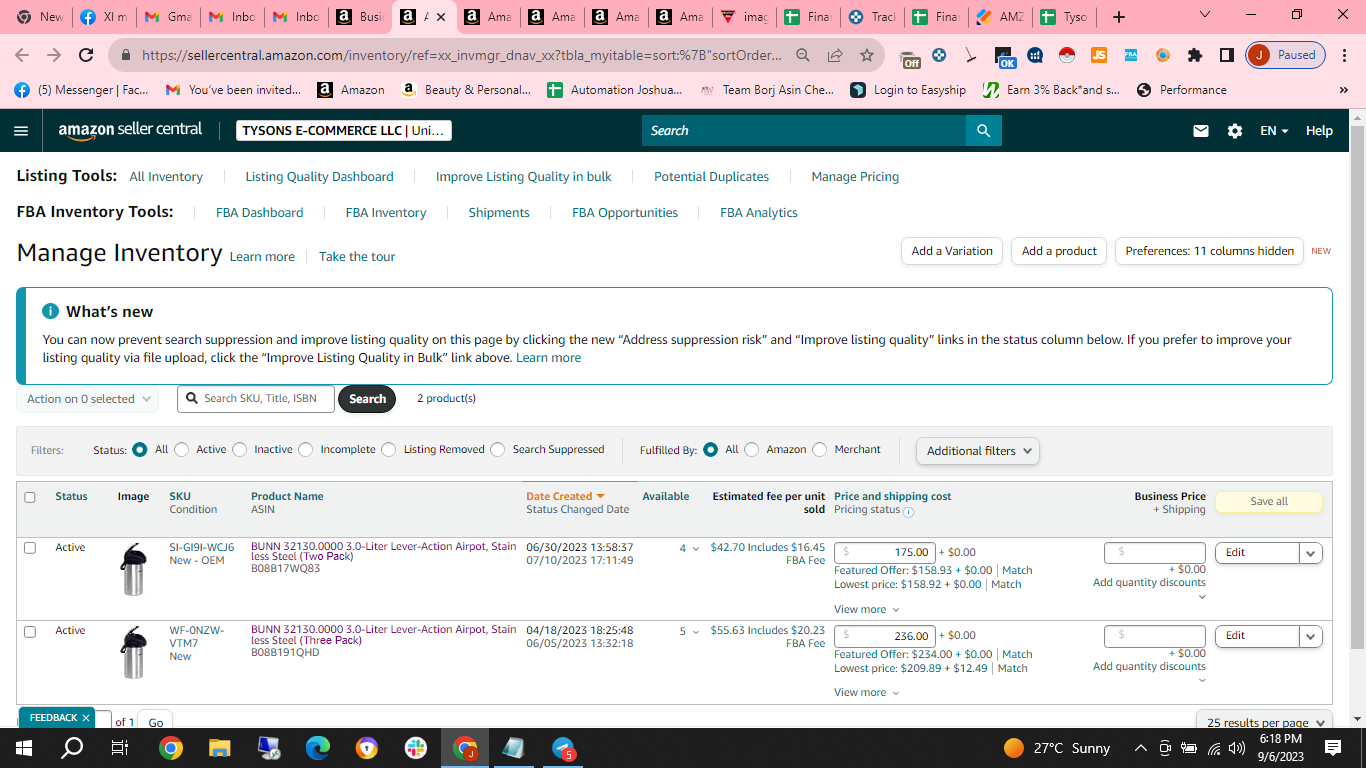The image size is (1366, 768).
Task: Click ASIN text B08B191QHD
Action: point(285,653)
